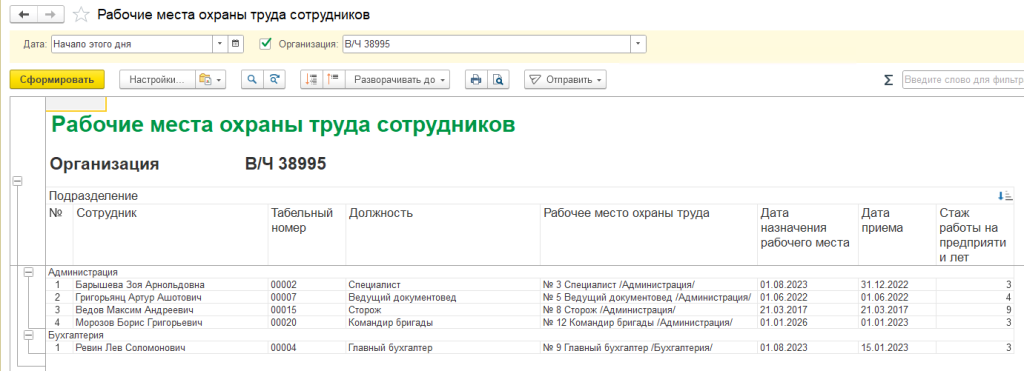Click the Должность column header
The image size is (1024, 371).
(x=443, y=235)
